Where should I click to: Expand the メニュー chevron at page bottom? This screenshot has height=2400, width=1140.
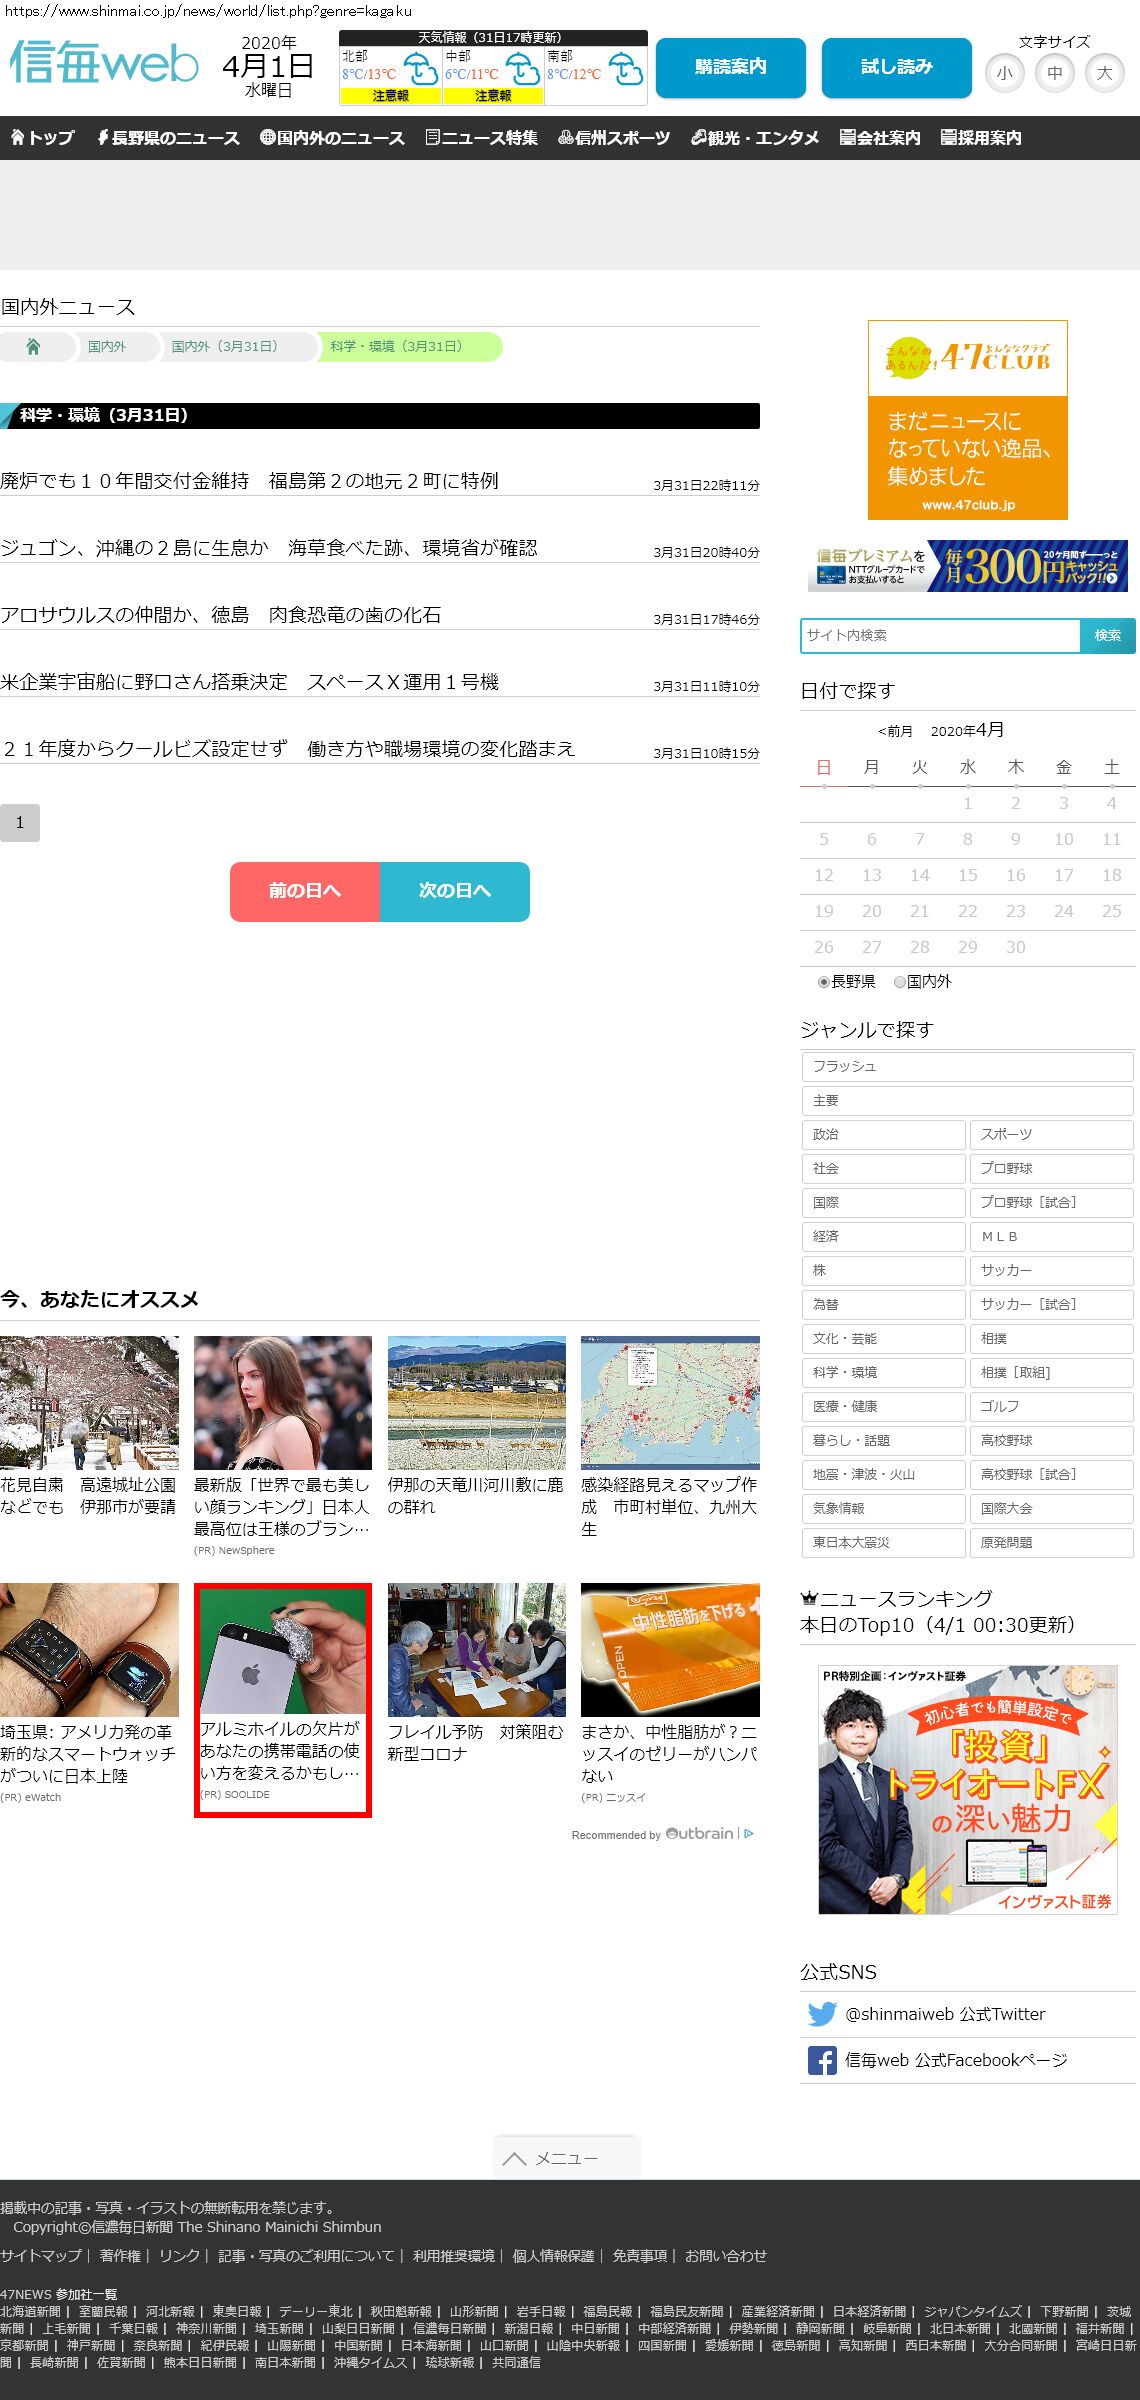pos(515,2158)
